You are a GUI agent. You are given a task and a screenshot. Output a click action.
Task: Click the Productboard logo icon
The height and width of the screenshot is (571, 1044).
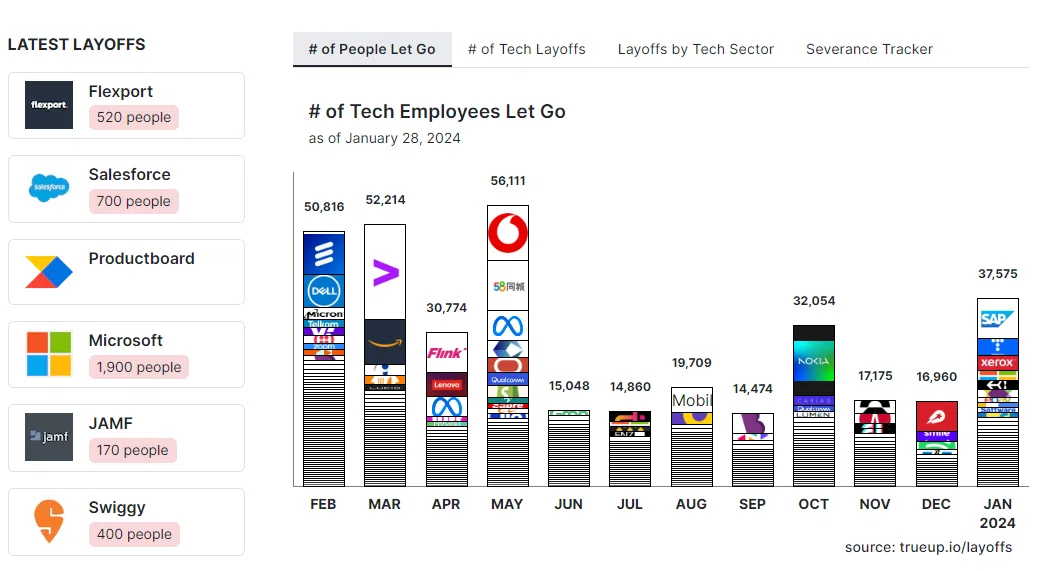pyautogui.click(x=49, y=272)
